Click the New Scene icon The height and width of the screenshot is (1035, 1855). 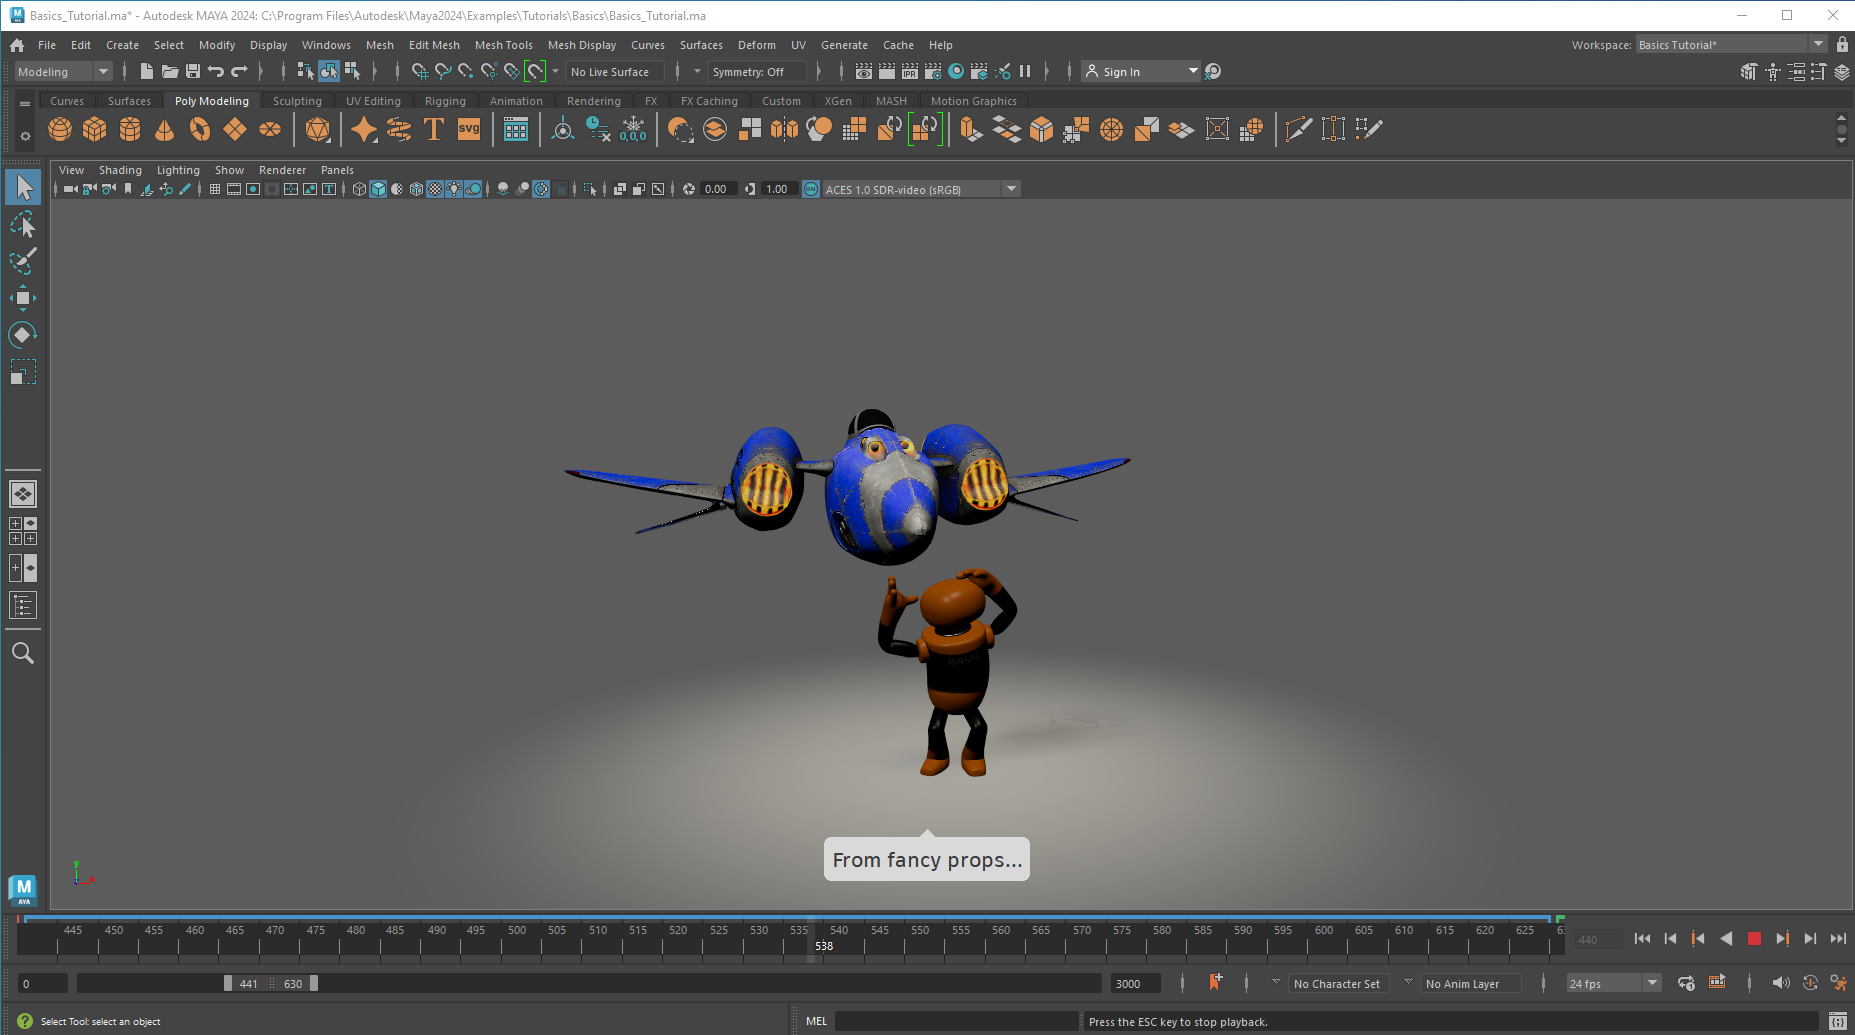pos(147,71)
